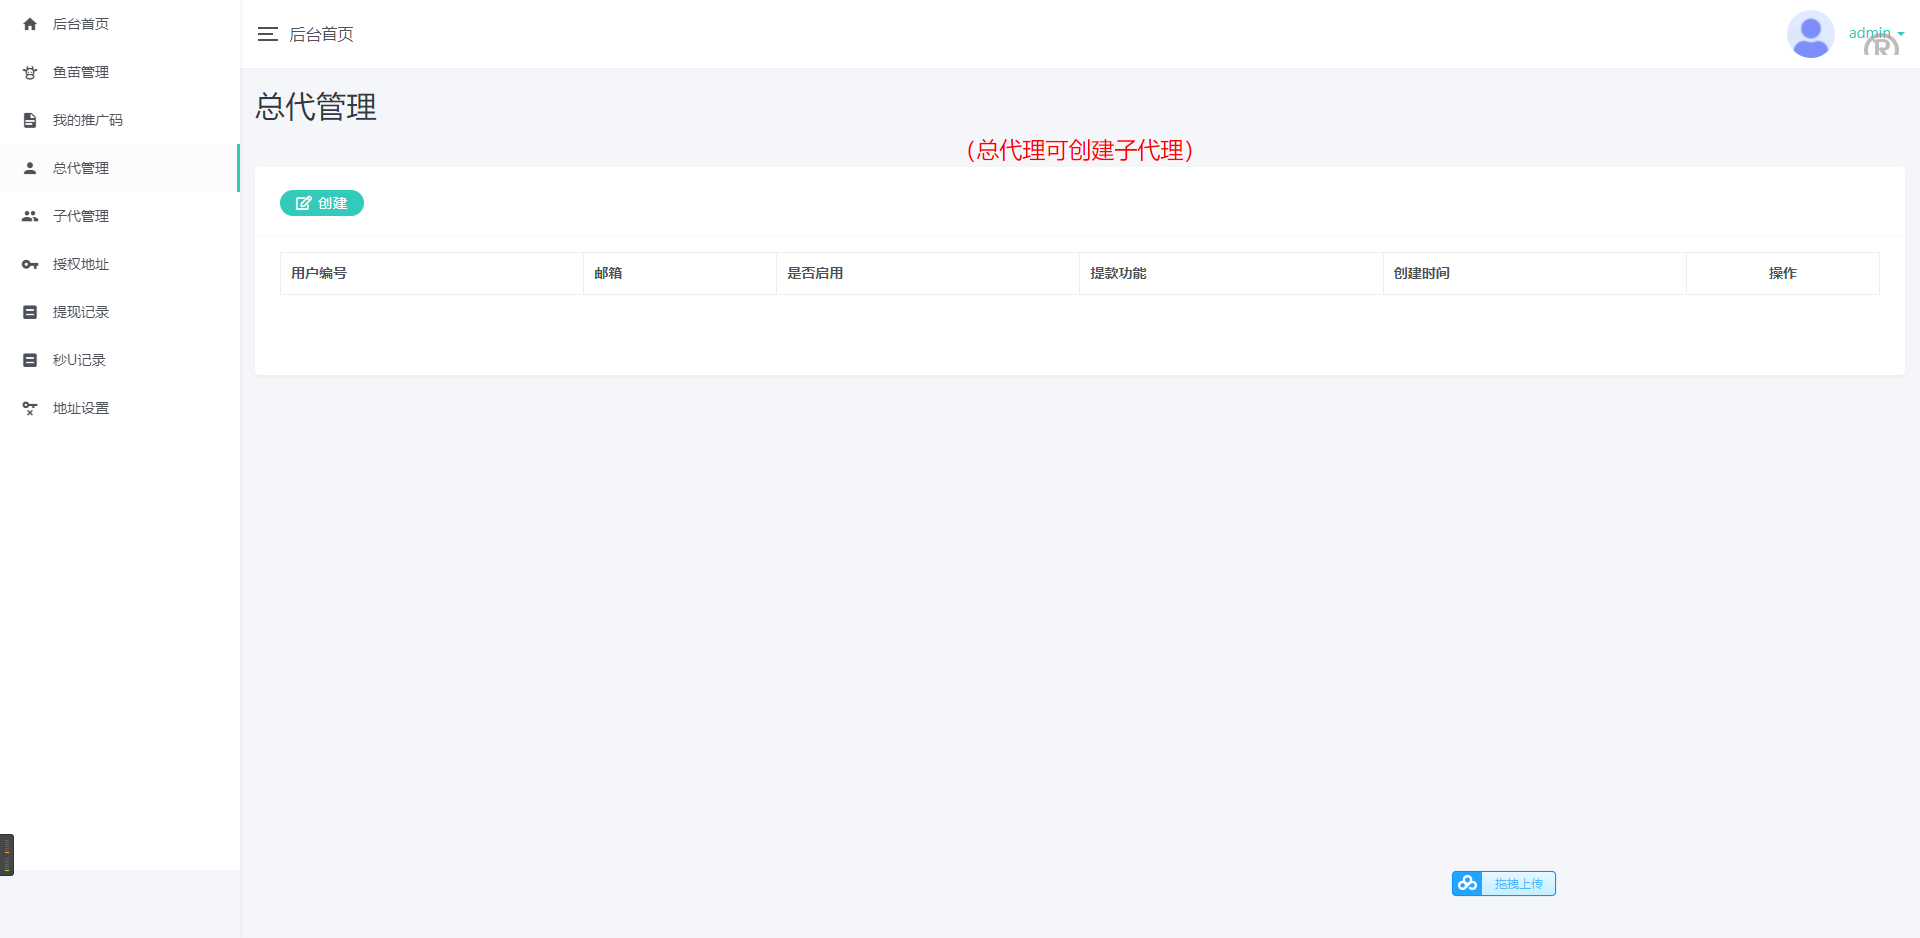Click the 拖拽上传 upload widget
Image resolution: width=1920 pixels, height=938 pixels.
point(1517,883)
